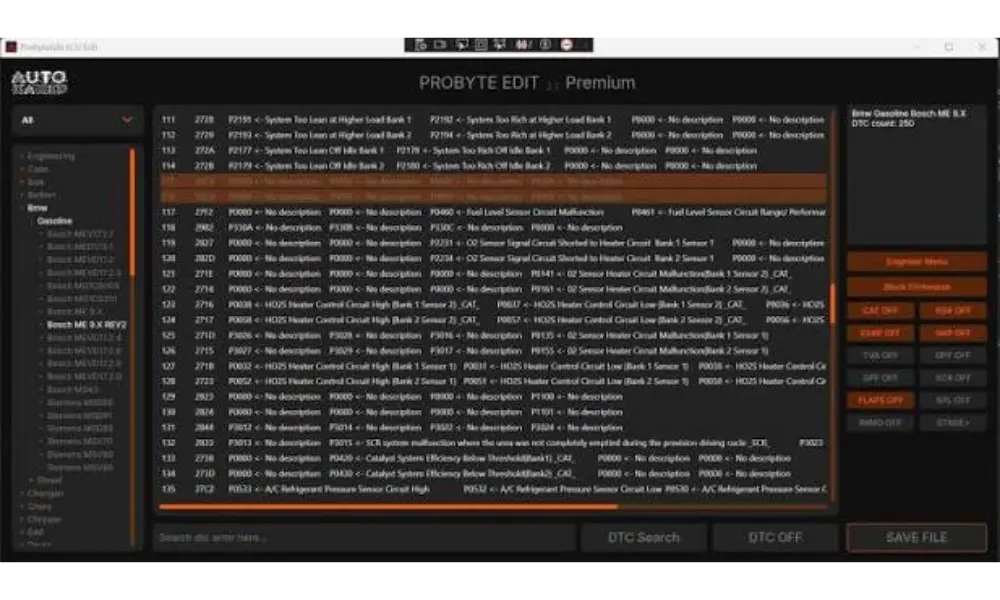Select row 117 with Fuel Level Sensor Circuit Malfunction

493,212
